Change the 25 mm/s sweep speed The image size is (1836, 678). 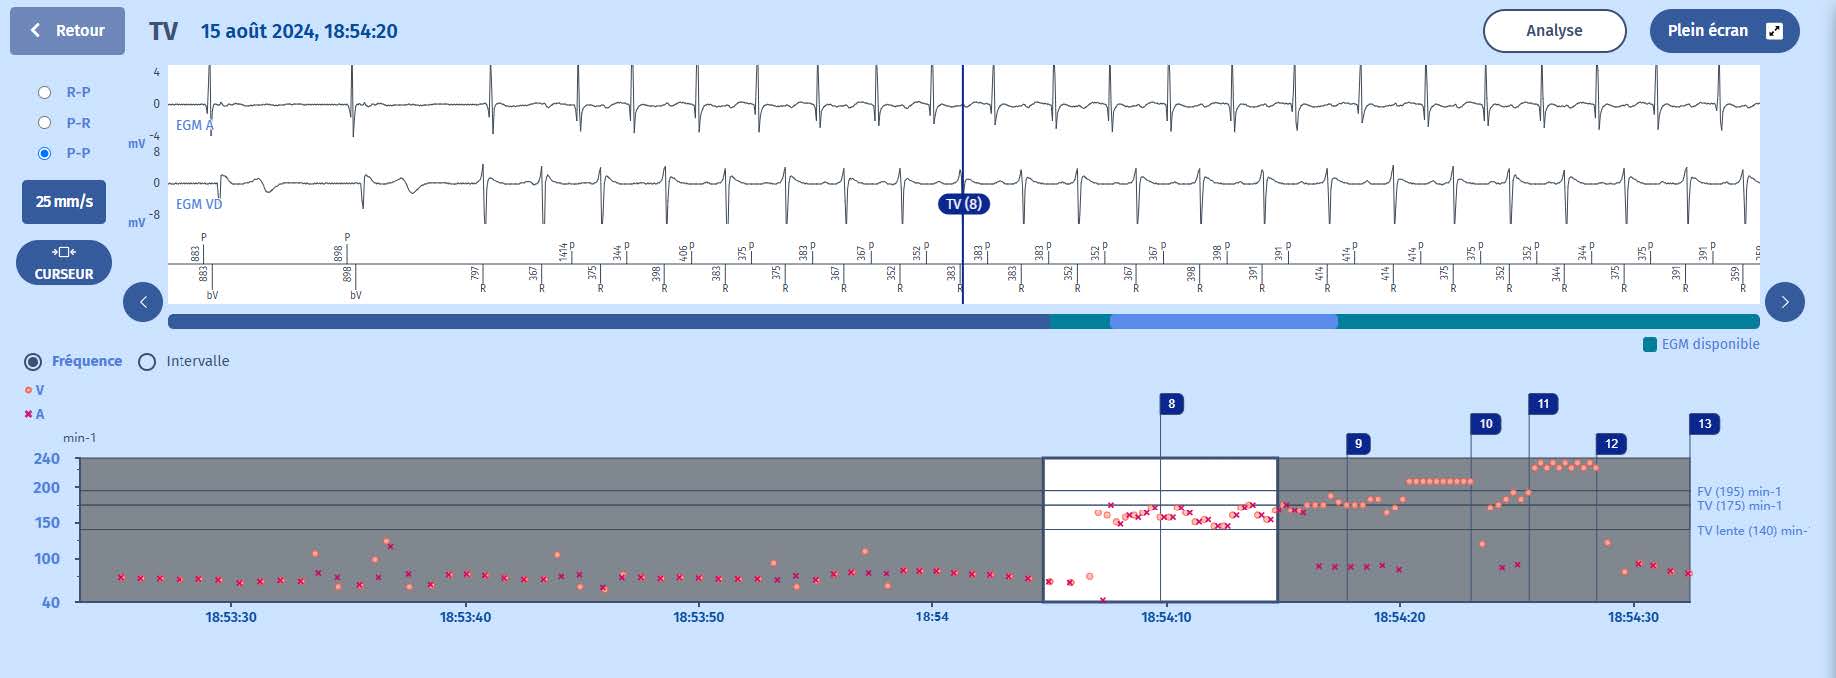coord(64,202)
